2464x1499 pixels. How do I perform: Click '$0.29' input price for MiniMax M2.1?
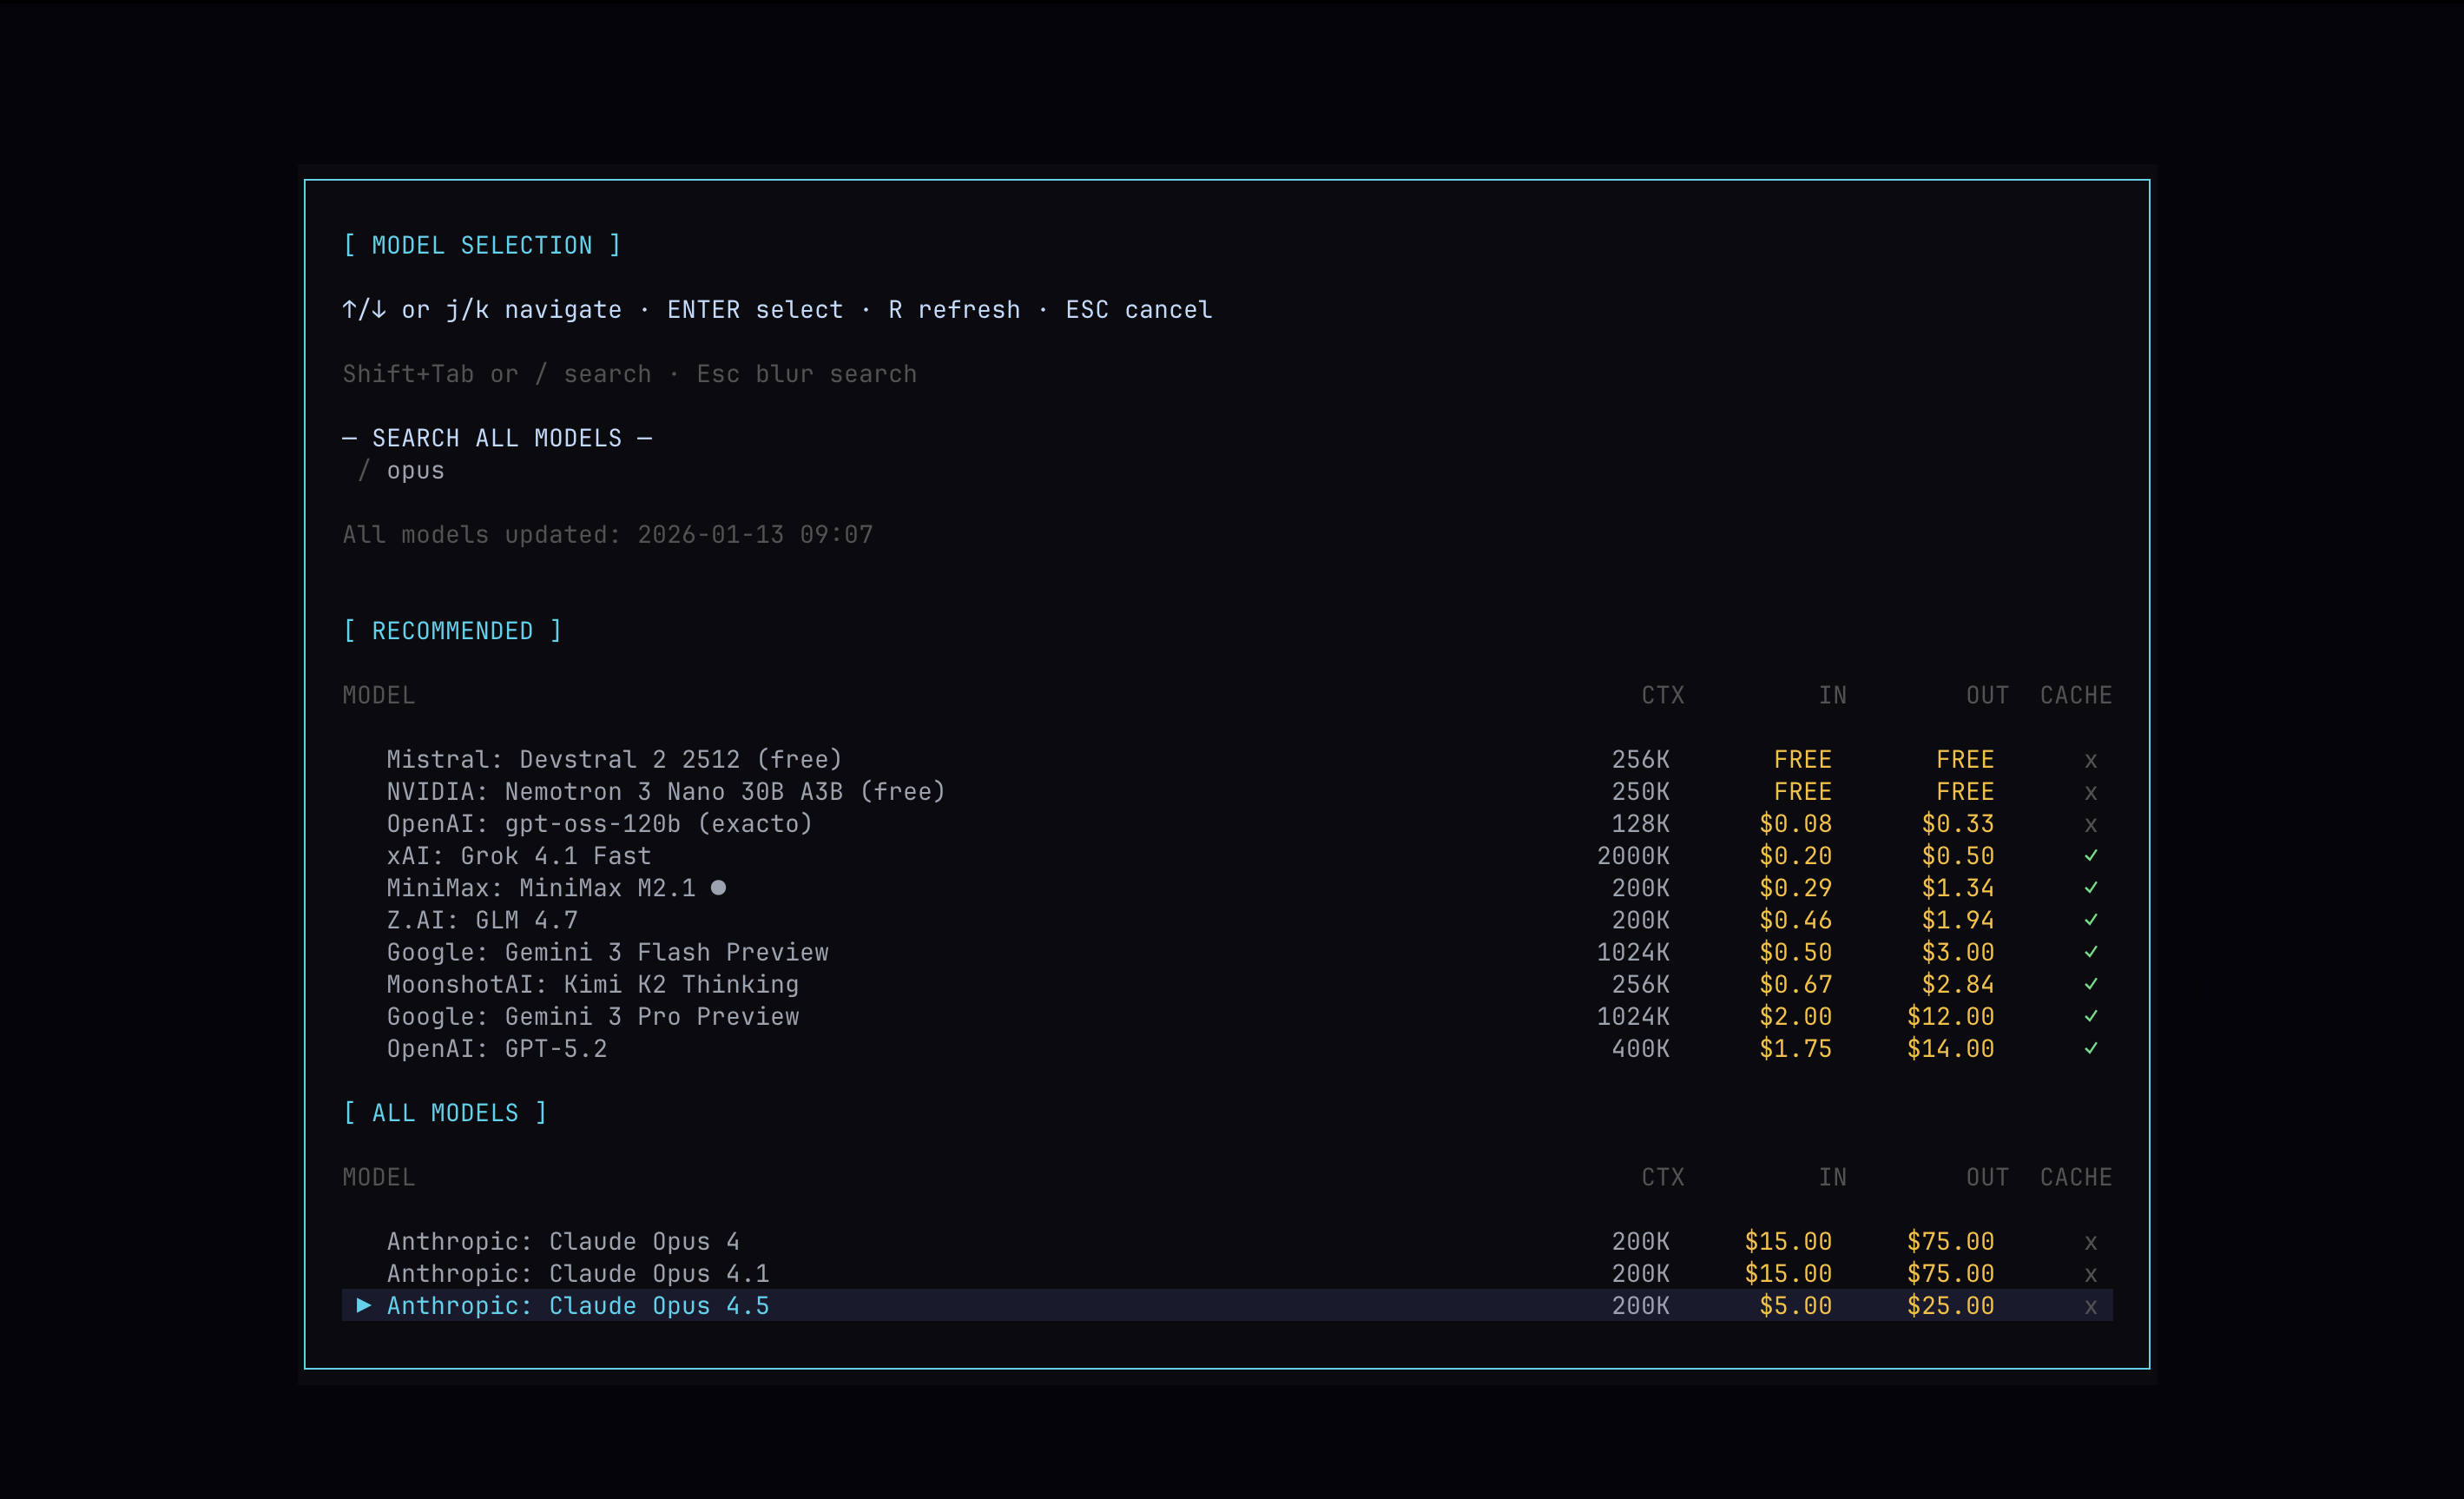coord(1795,888)
